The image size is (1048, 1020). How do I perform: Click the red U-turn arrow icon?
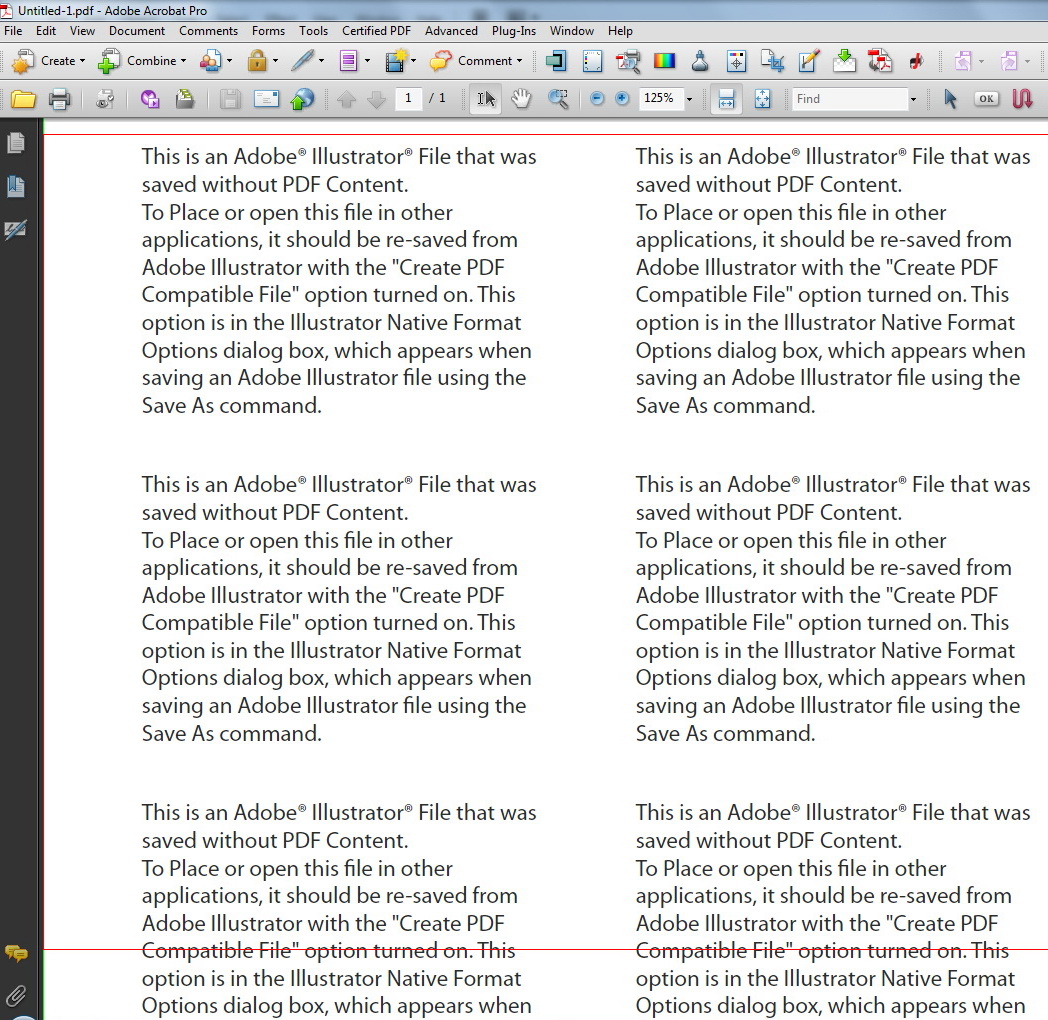point(1023,100)
